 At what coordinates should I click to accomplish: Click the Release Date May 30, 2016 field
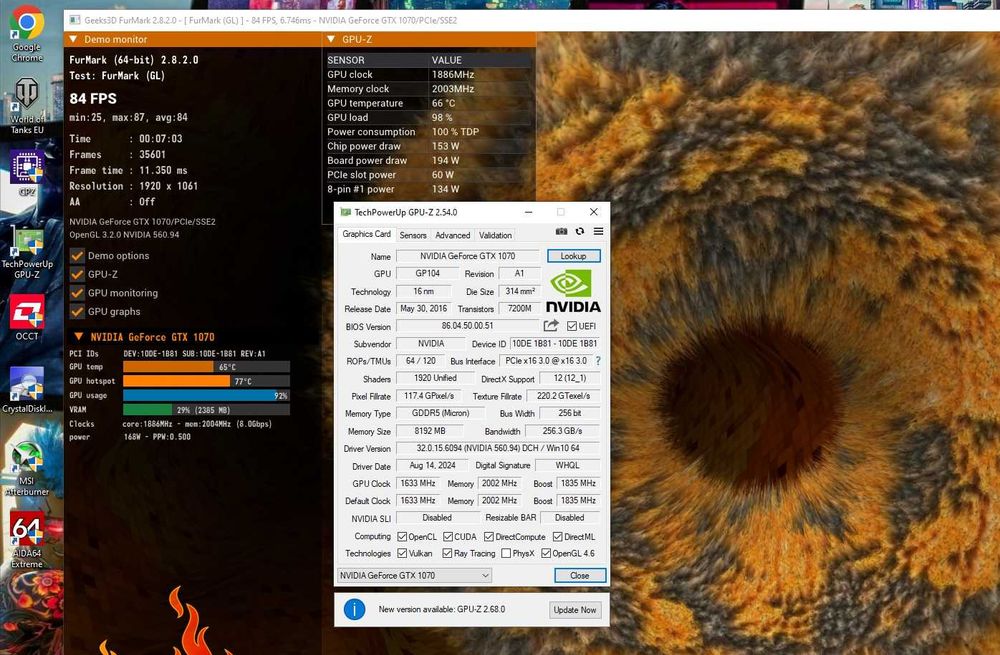click(x=423, y=309)
